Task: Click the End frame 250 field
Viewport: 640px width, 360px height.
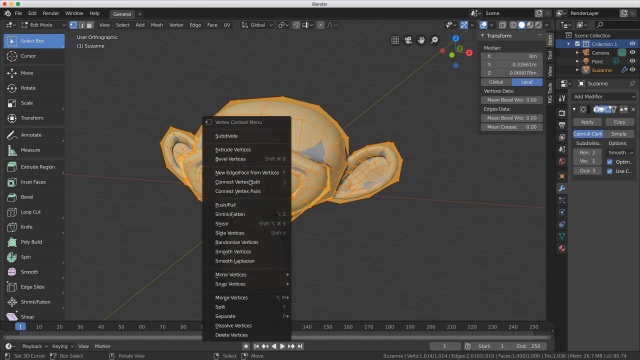Action: point(529,346)
